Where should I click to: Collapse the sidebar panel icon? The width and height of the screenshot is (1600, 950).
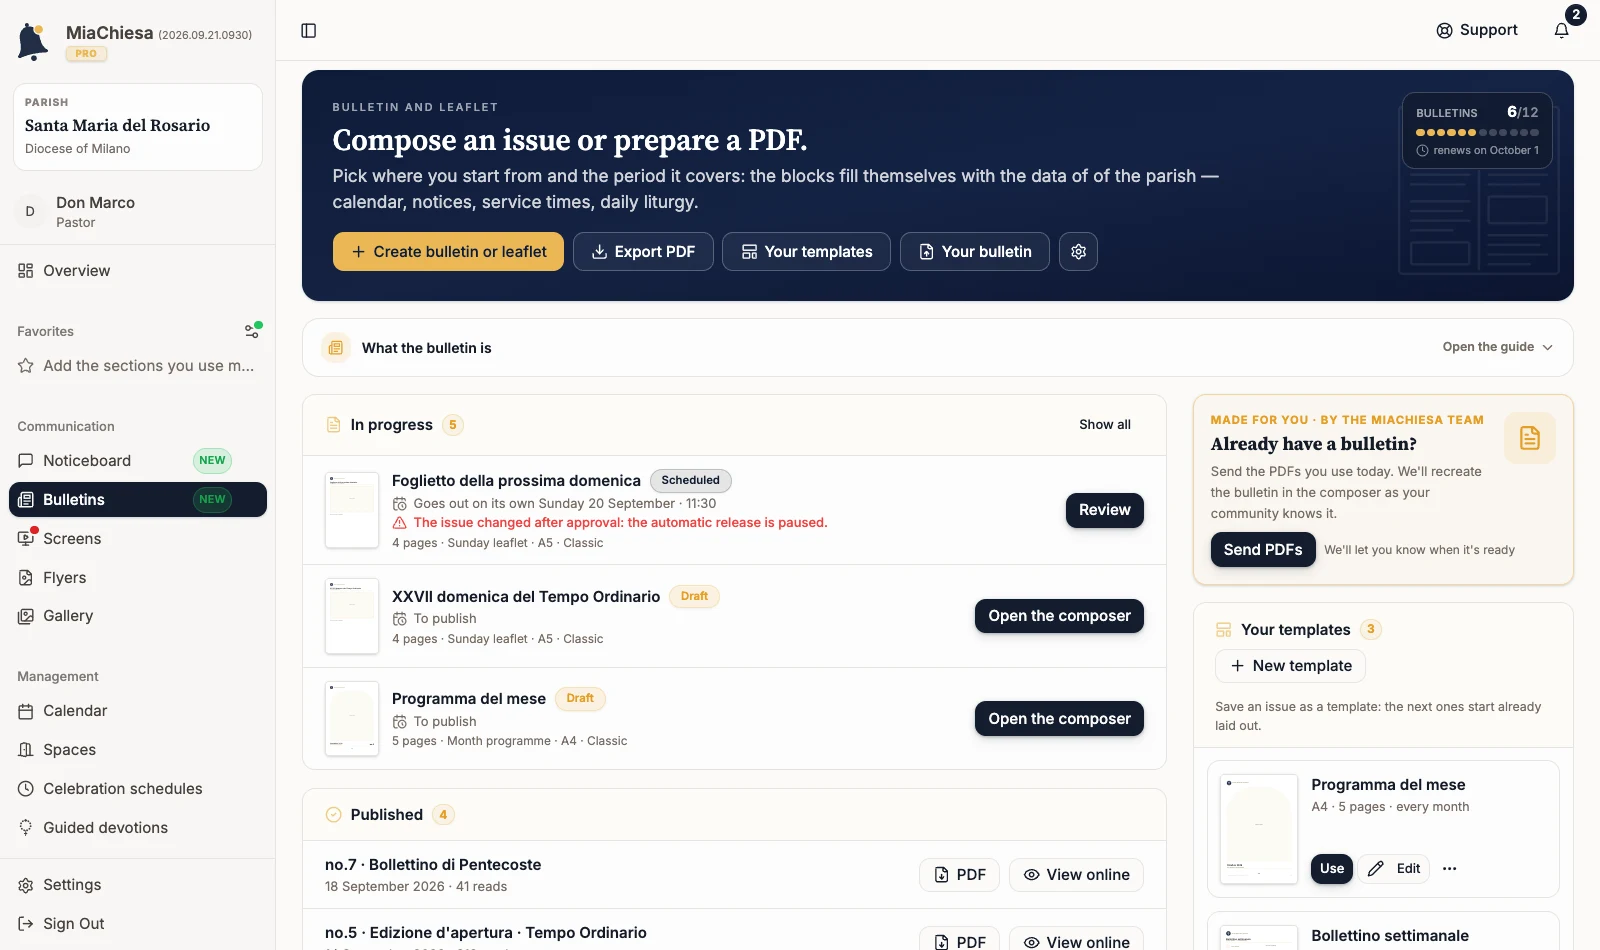309,31
